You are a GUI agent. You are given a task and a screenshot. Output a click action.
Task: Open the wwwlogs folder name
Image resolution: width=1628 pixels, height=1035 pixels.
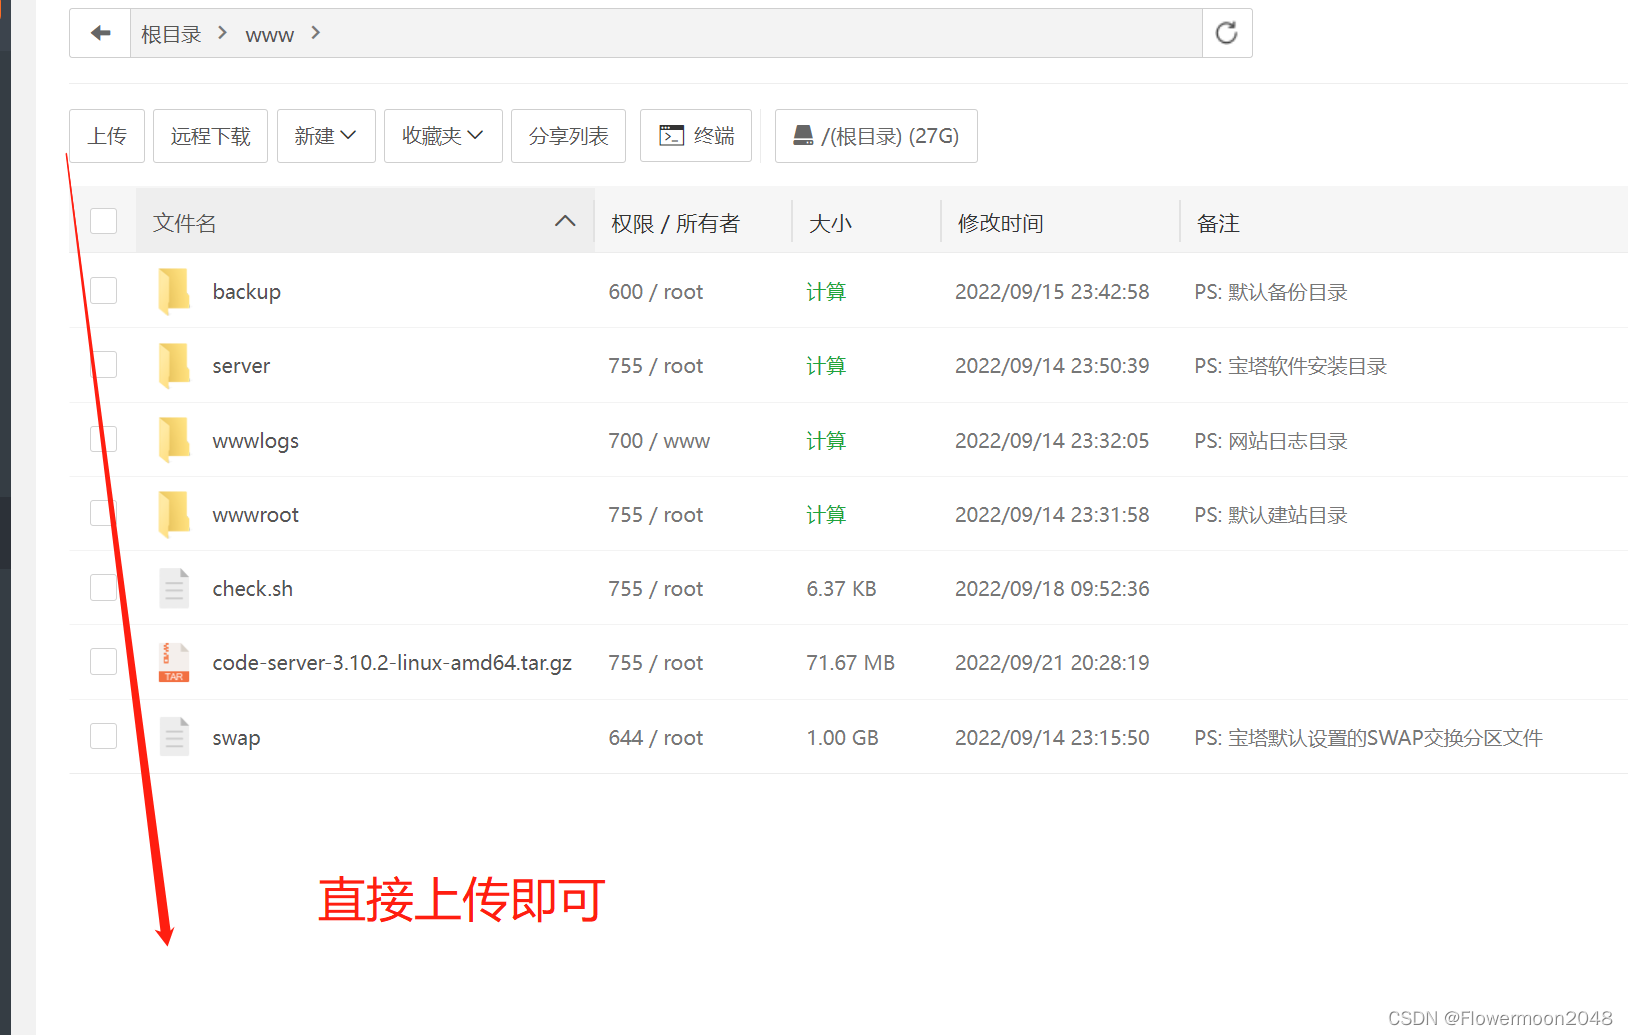(256, 441)
